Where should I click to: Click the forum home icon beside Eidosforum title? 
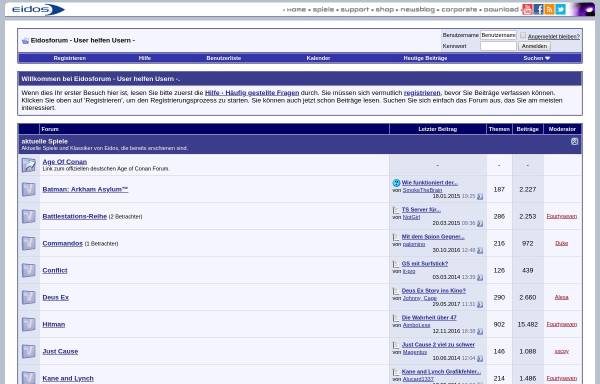point(25,41)
